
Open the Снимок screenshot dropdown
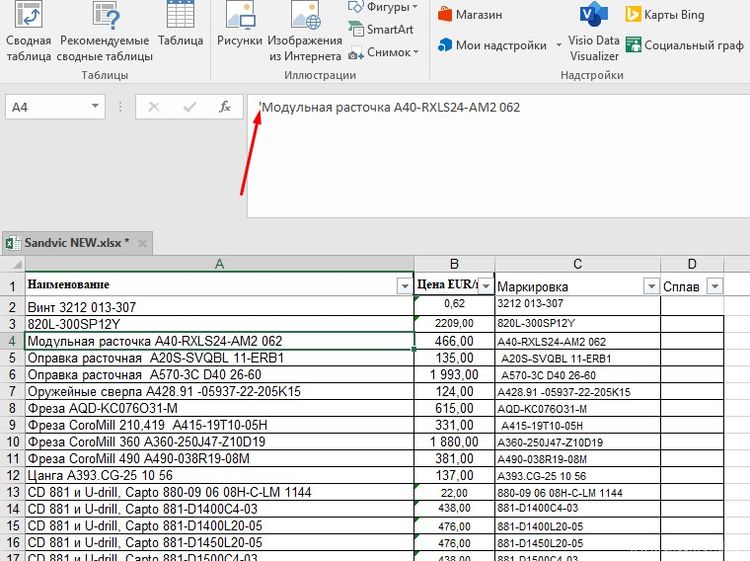tap(384, 52)
